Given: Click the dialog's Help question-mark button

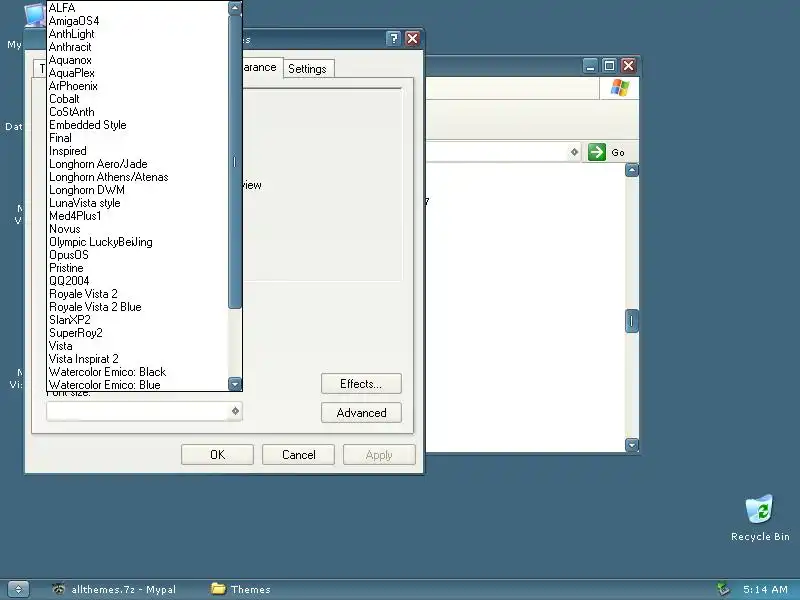Looking at the screenshot, I should (393, 39).
